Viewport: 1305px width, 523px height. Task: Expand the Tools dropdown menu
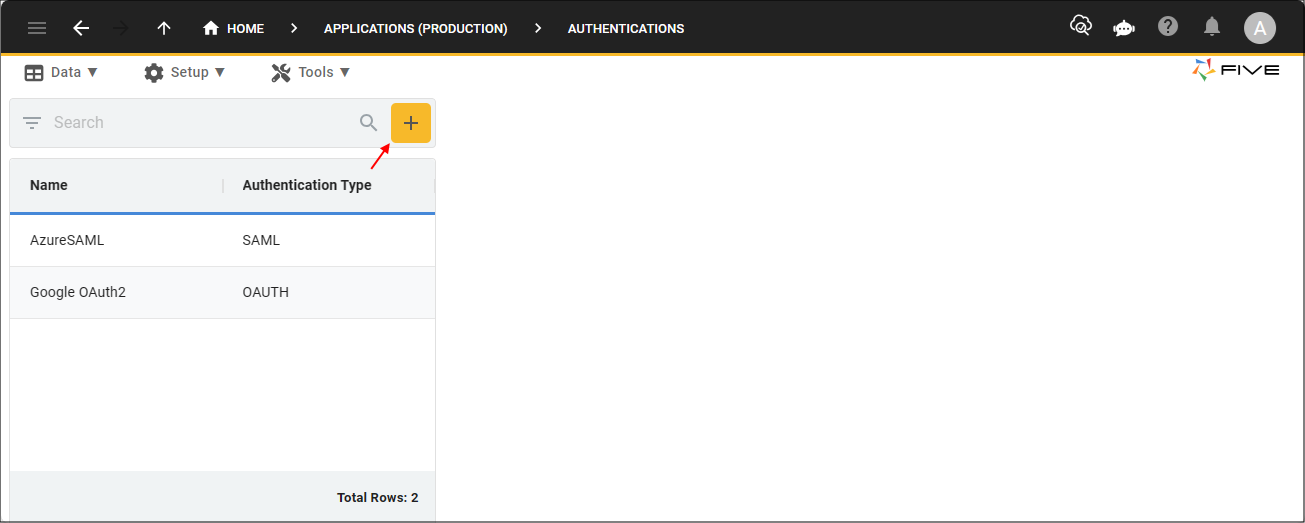point(311,72)
